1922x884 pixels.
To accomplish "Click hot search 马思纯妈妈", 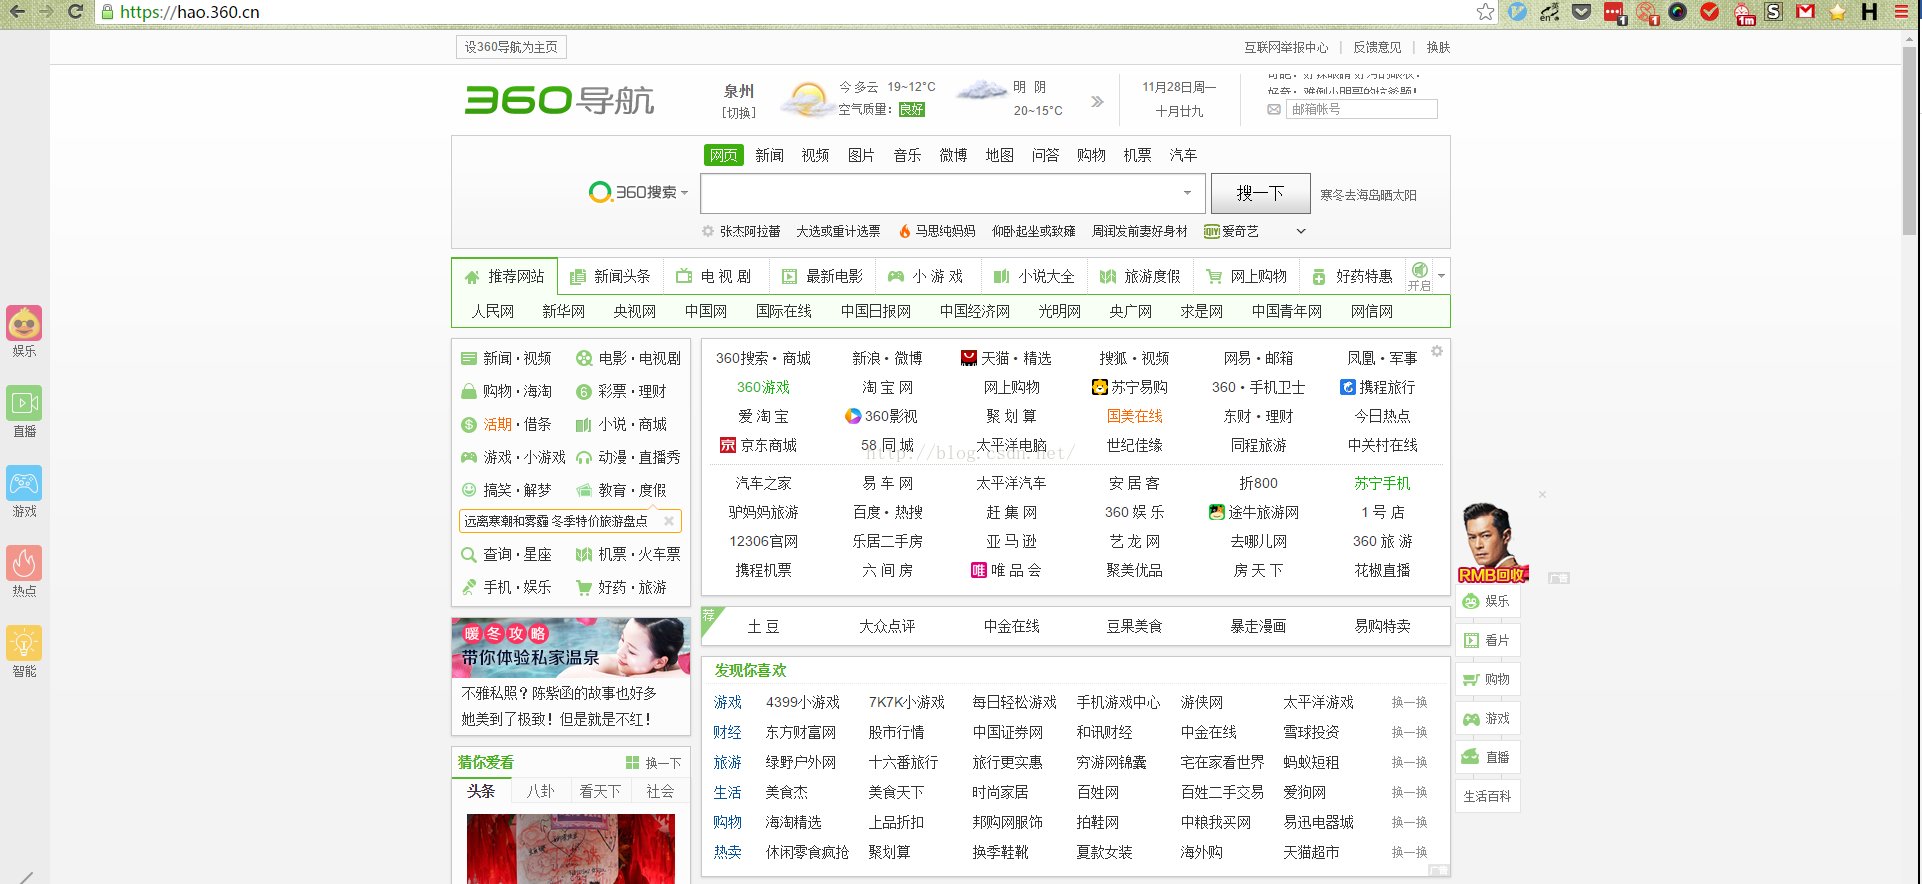I will pyautogui.click(x=945, y=231).
